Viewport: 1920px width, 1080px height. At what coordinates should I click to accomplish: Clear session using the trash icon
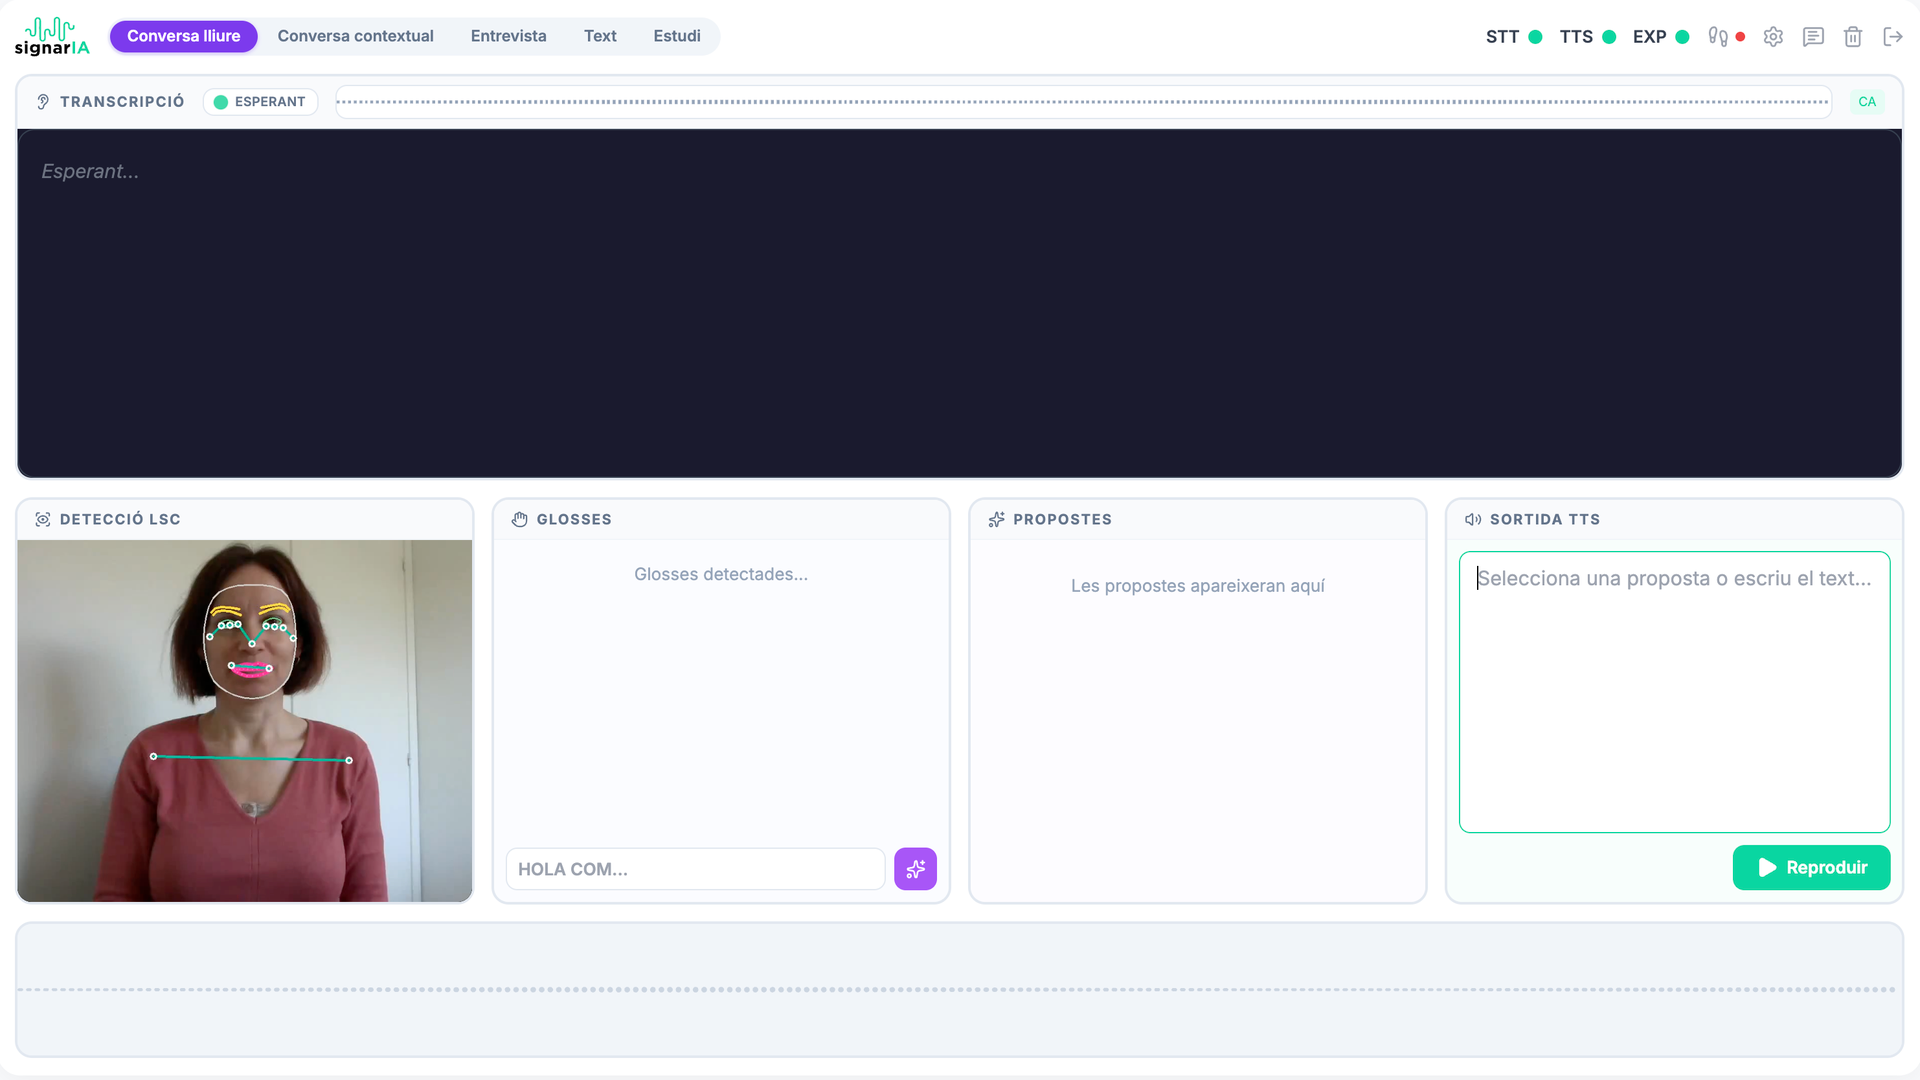tap(1853, 36)
